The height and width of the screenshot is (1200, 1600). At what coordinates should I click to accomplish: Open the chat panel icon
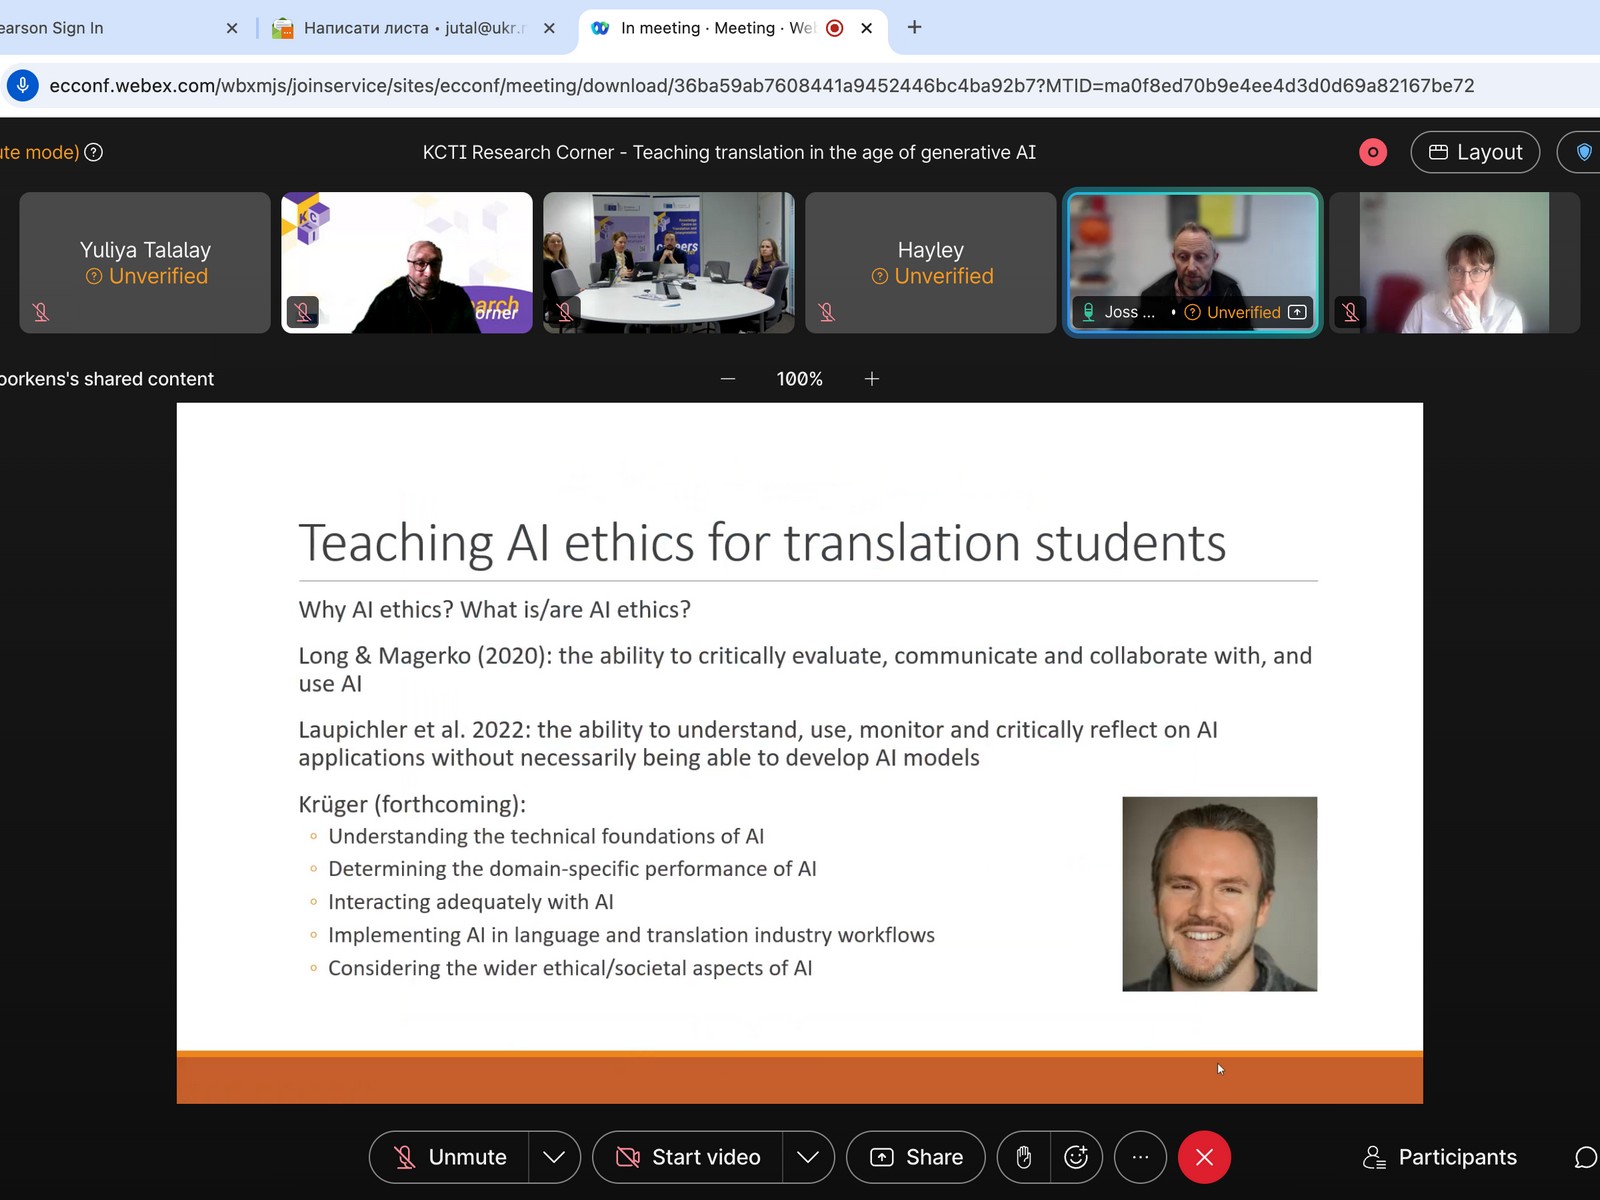(x=1585, y=1157)
